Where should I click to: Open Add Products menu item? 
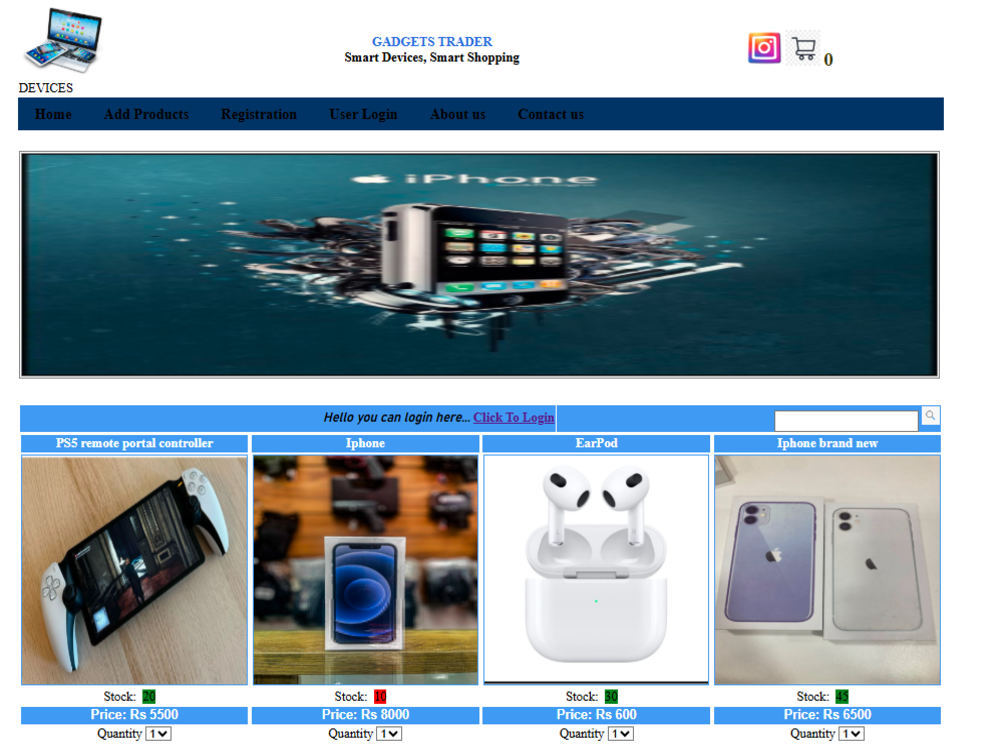click(146, 114)
